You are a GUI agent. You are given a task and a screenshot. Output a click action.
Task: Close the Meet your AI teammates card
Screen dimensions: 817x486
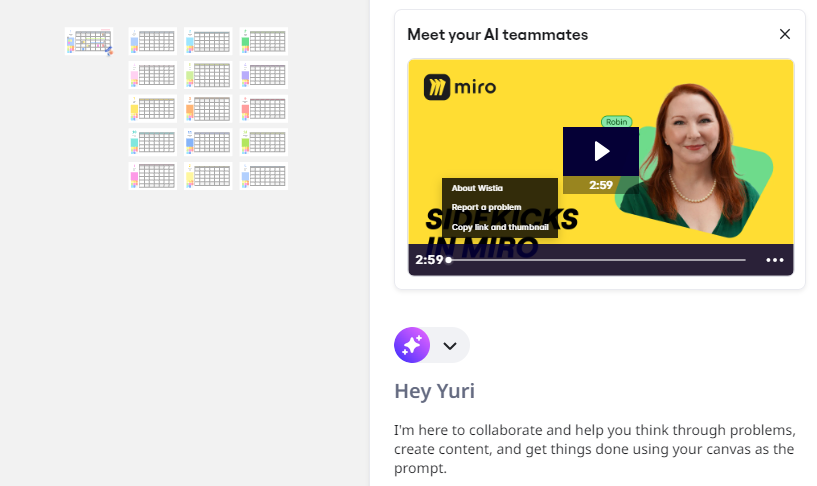click(x=785, y=34)
